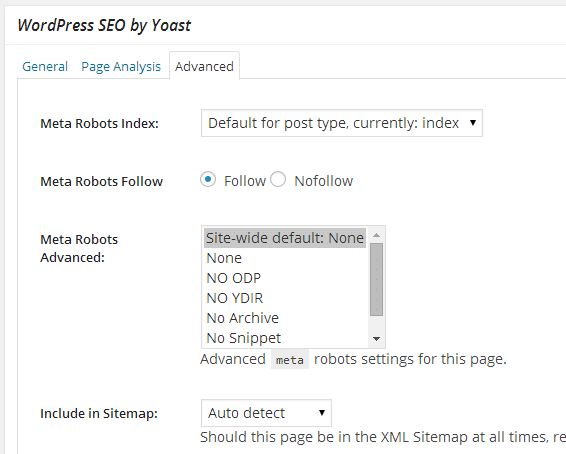
Task: Switch to the Page Analysis tab
Action: (121, 66)
